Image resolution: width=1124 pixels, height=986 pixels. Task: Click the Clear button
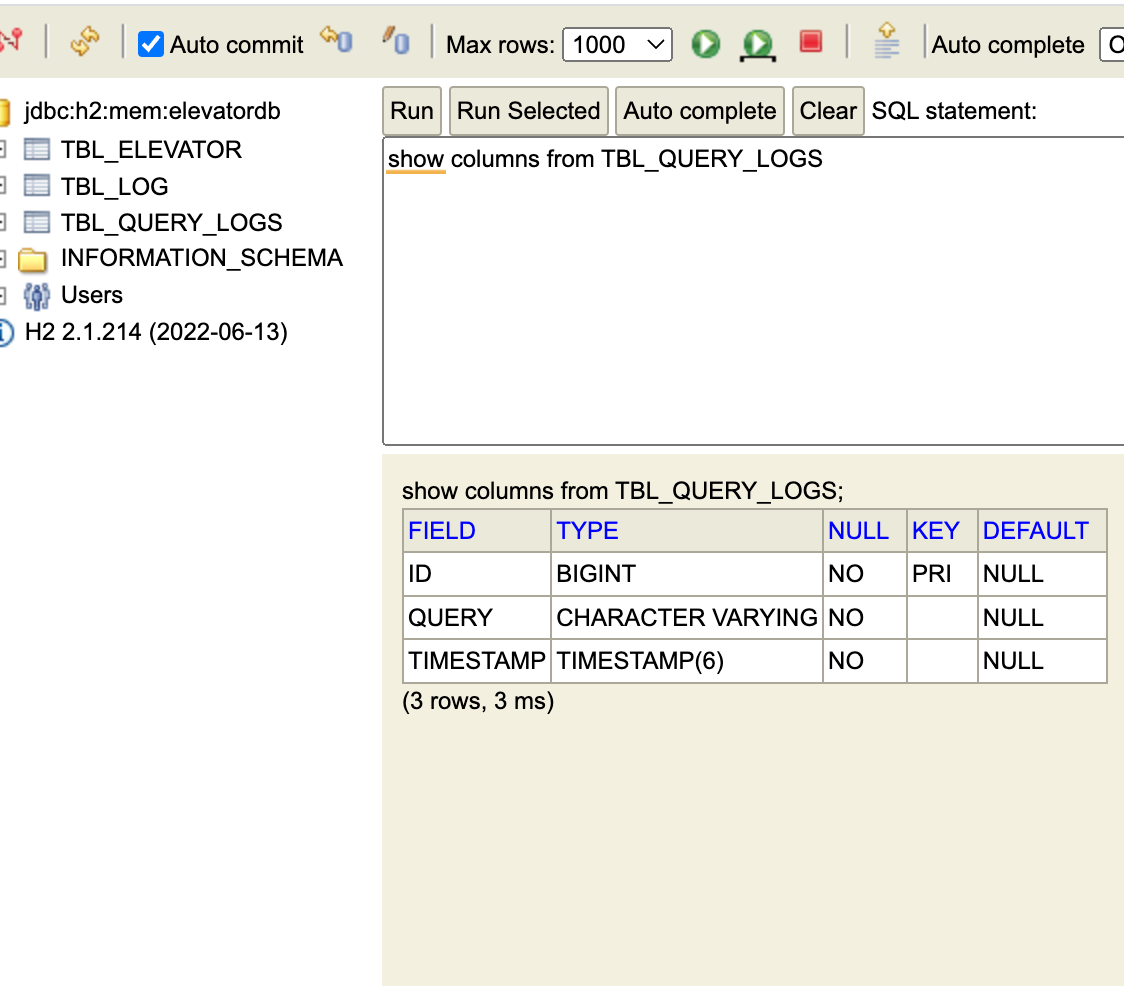tap(828, 111)
